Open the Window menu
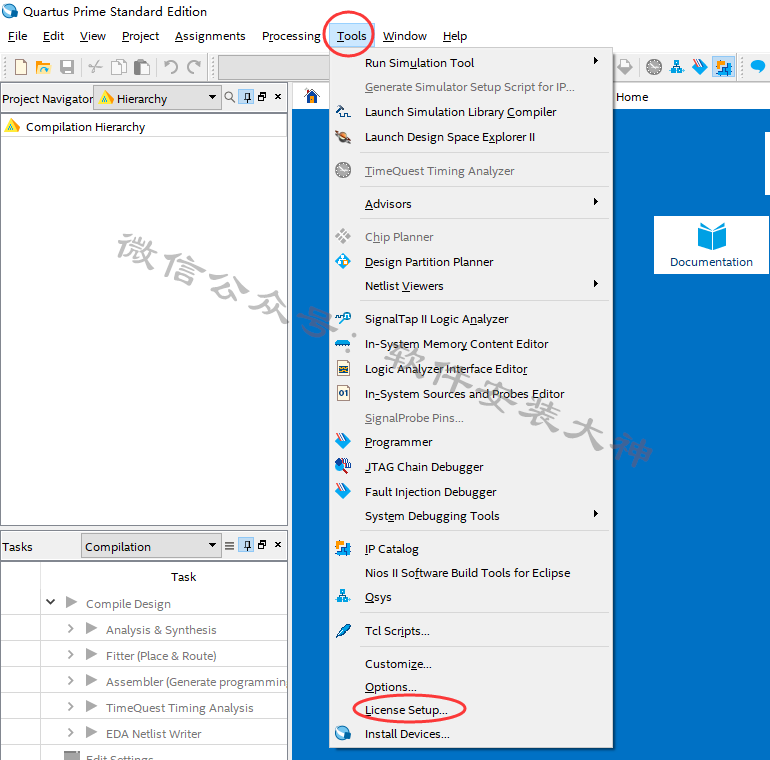Screen dimensions: 770x760 [405, 36]
